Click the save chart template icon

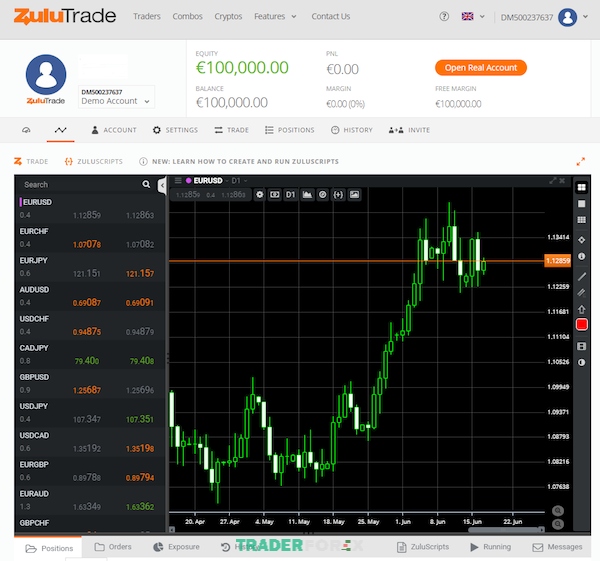[x=581, y=346]
